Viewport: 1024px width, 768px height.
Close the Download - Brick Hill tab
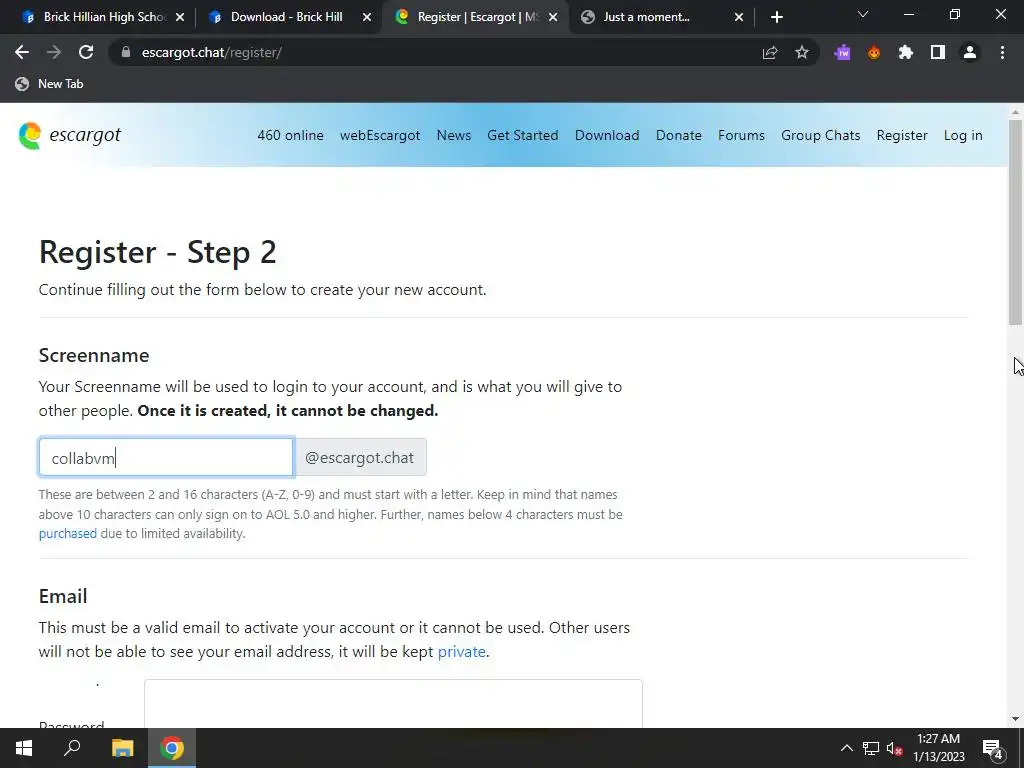pyautogui.click(x=367, y=17)
